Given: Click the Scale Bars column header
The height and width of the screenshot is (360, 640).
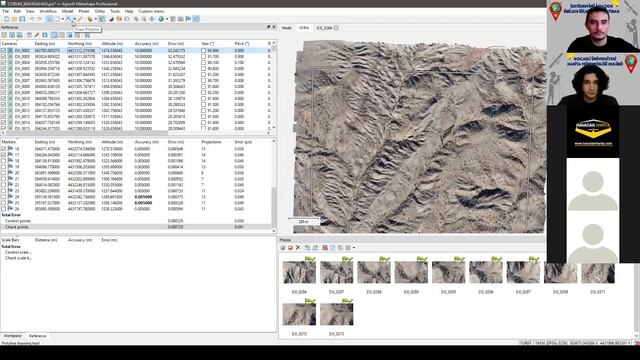Looking at the screenshot, I should click(x=10, y=240).
